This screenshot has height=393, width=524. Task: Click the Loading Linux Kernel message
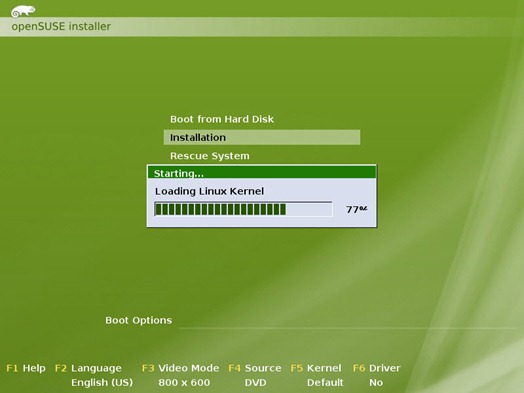209,191
